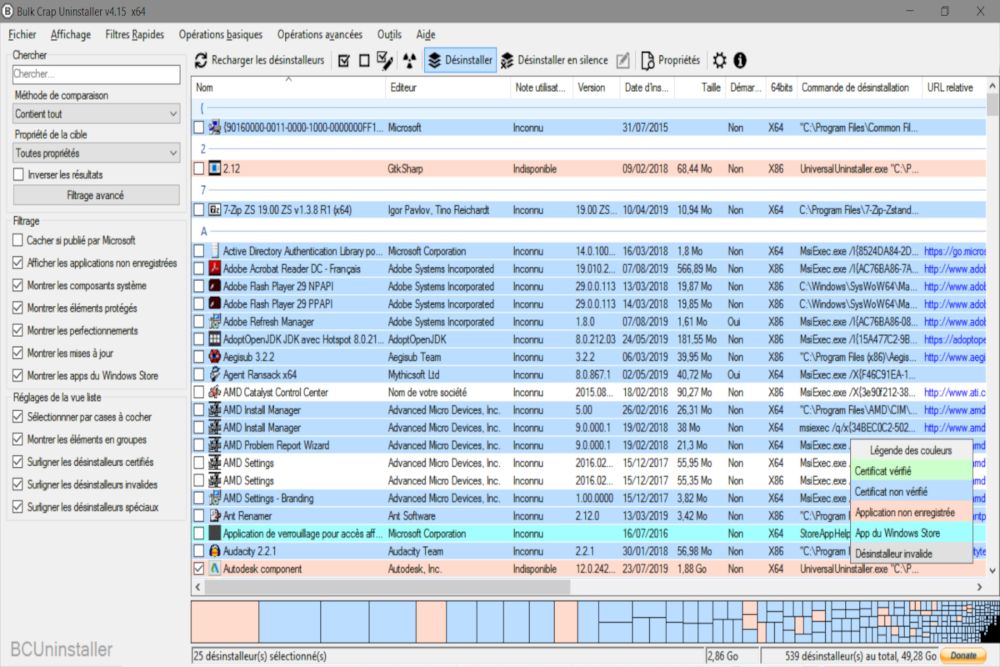
Task: Click the 7-Zip ZS app icon
Action: (x=215, y=210)
